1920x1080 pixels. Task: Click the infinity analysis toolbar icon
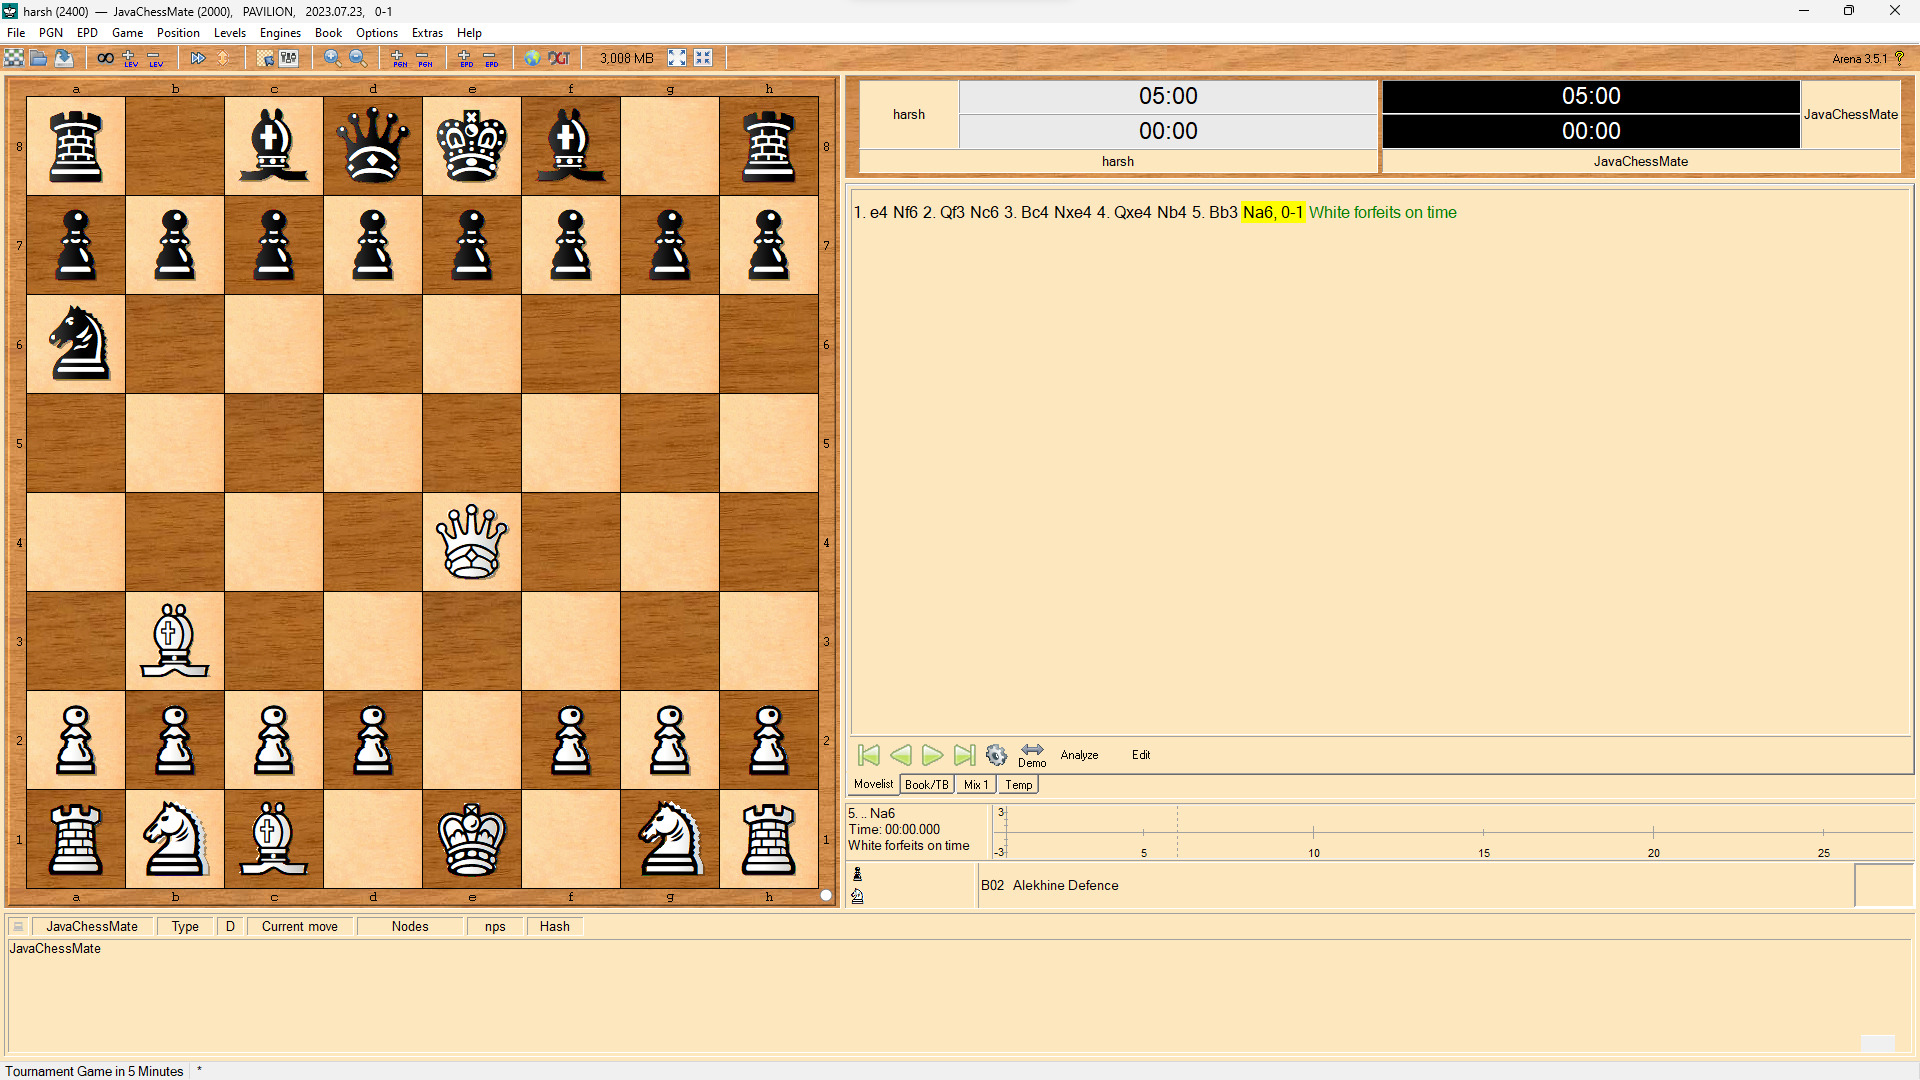[x=105, y=58]
